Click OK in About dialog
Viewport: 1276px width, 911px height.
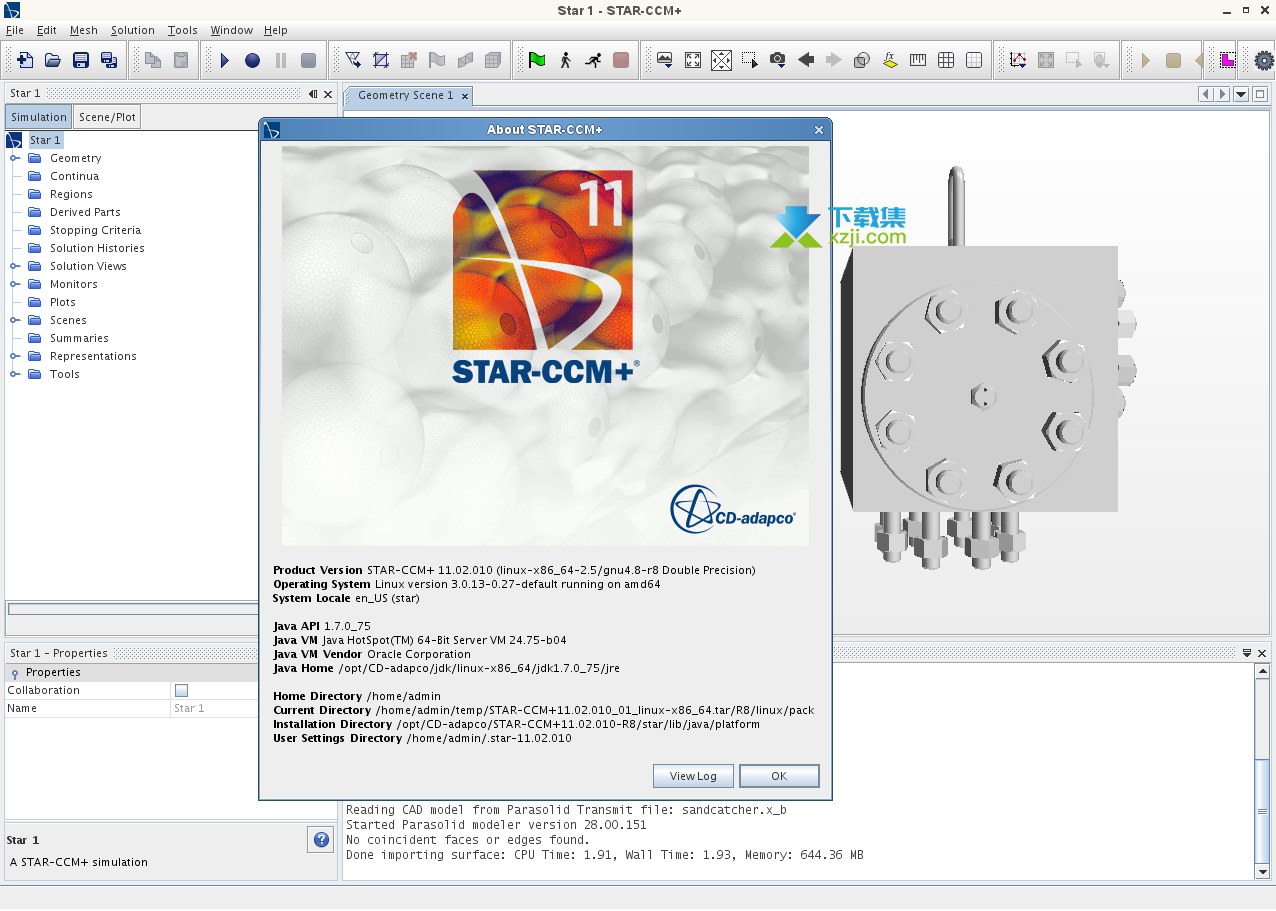(x=779, y=776)
